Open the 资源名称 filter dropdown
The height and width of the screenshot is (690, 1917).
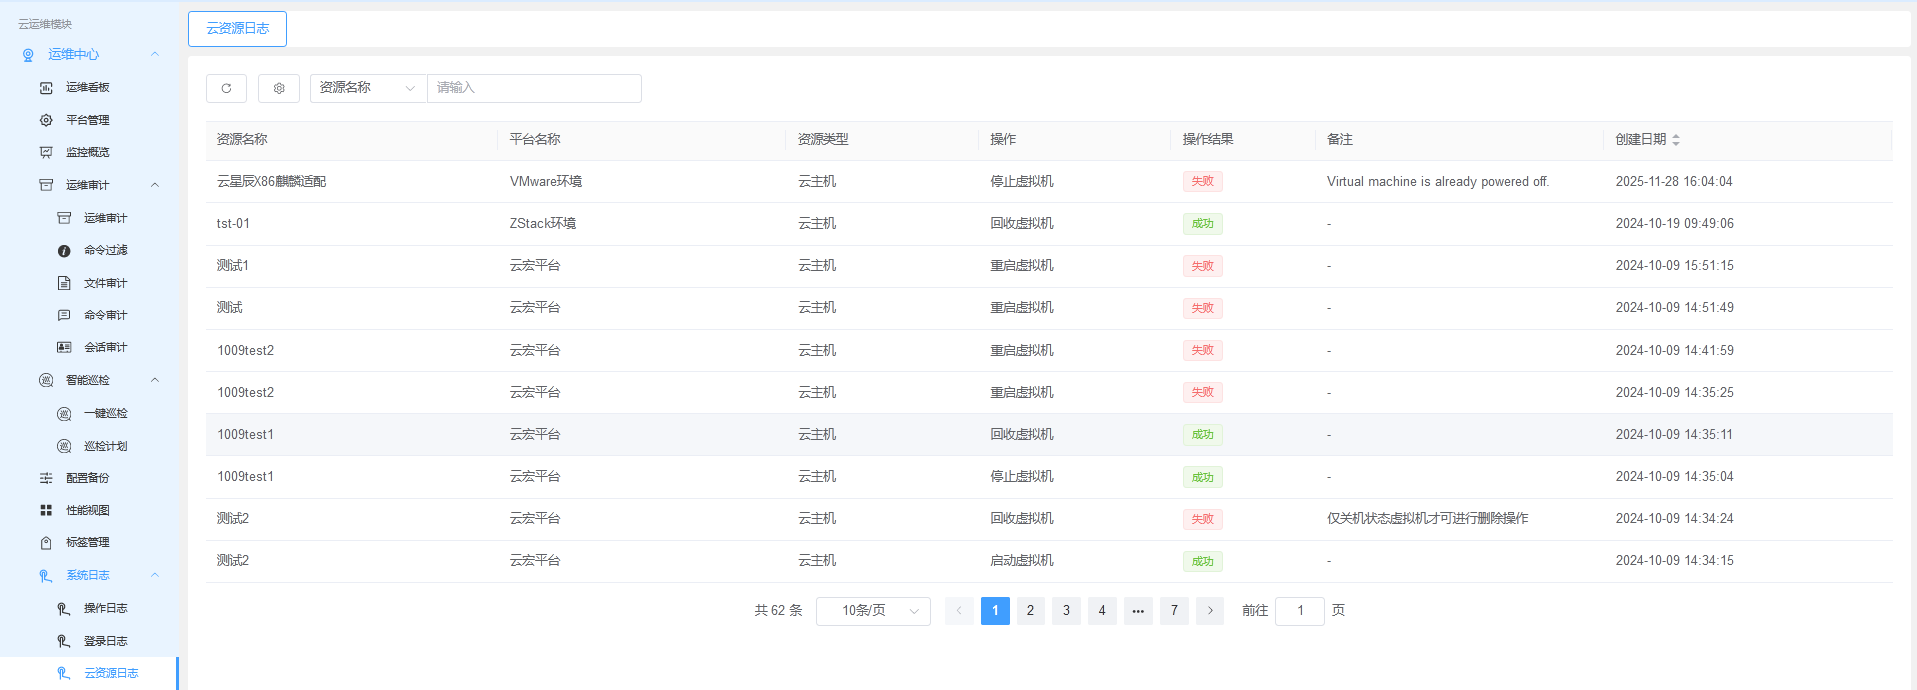(368, 88)
